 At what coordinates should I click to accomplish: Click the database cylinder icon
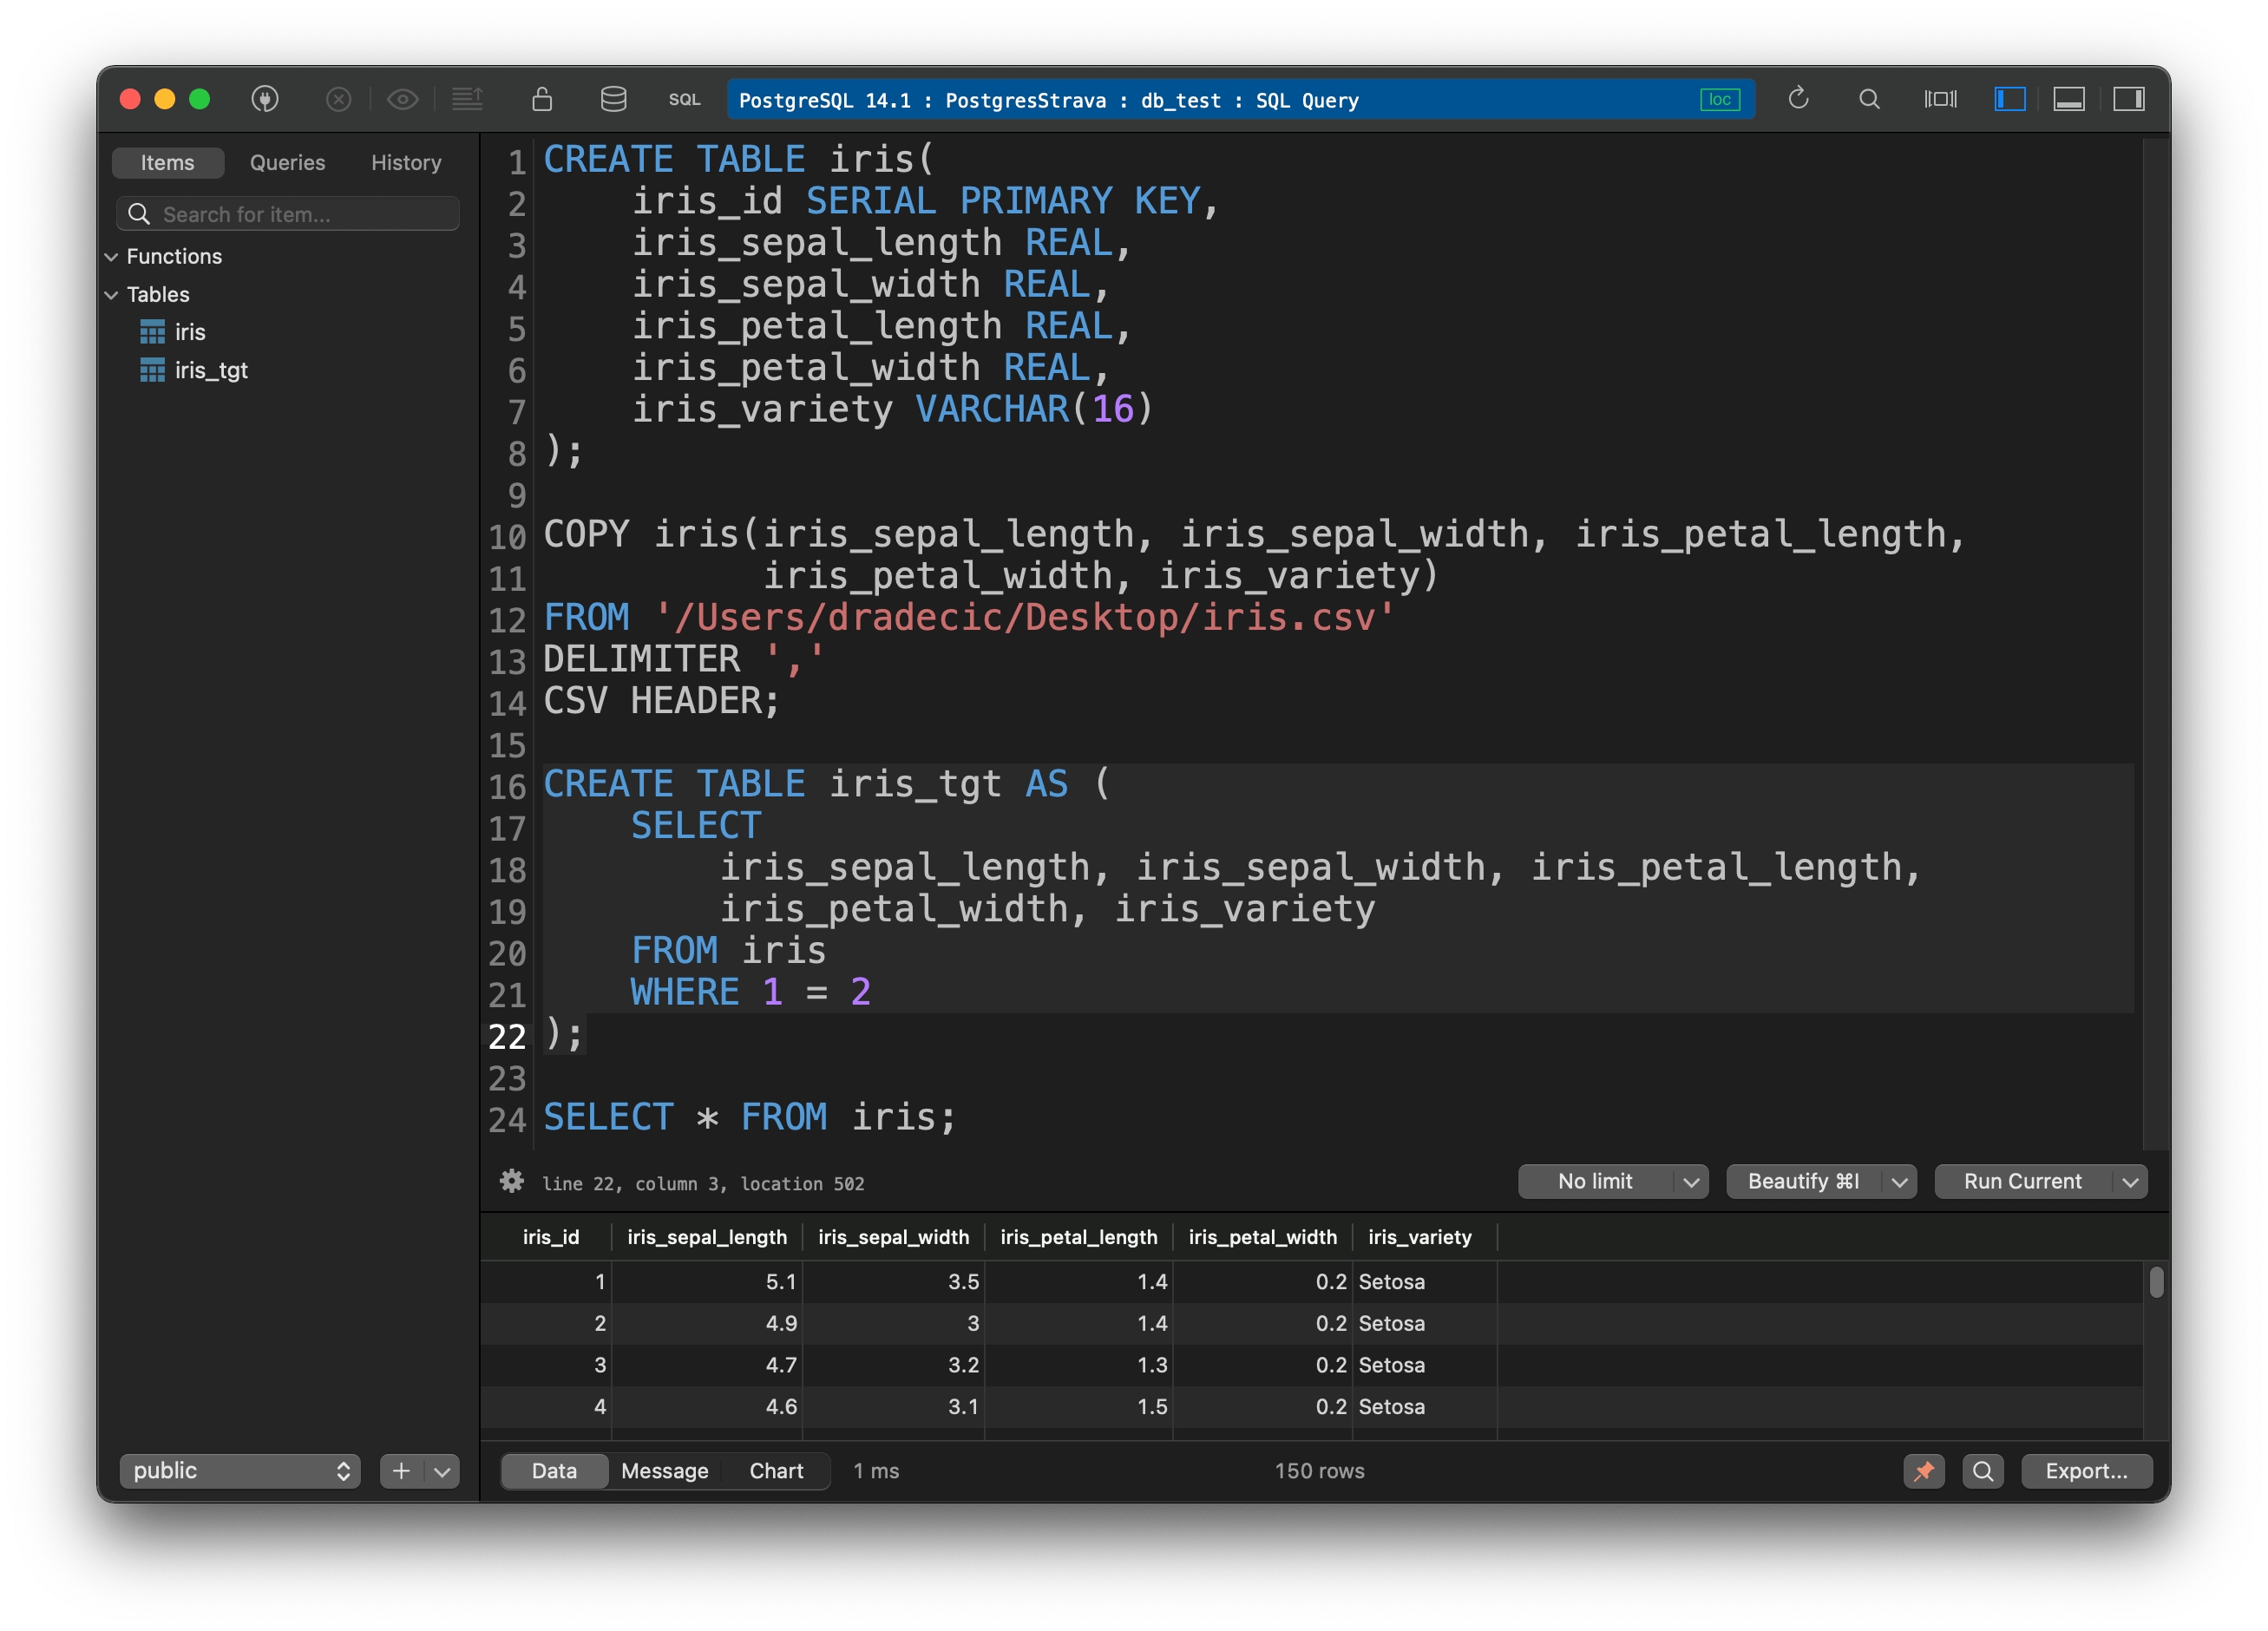(613, 99)
